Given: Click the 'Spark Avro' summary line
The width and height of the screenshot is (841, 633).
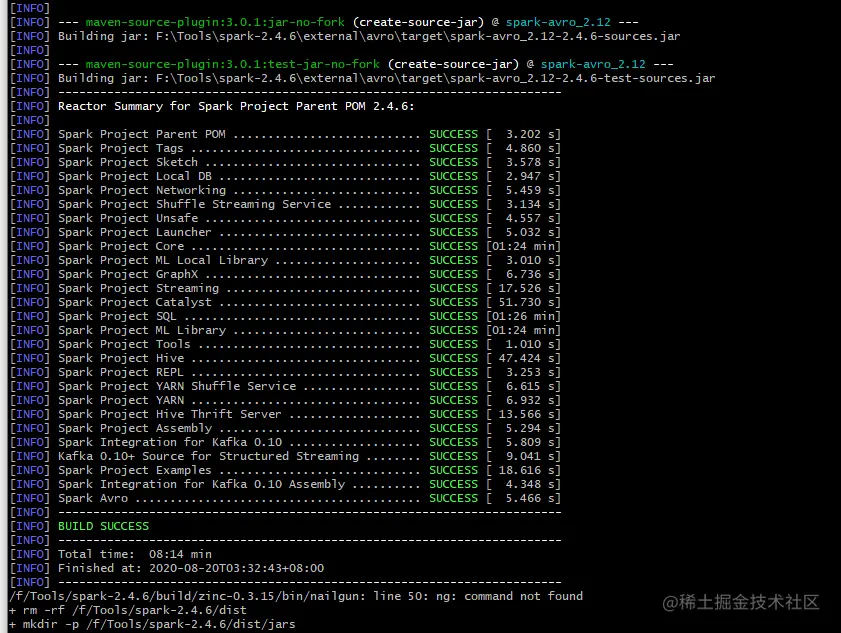Looking at the screenshot, I should click(285, 498).
